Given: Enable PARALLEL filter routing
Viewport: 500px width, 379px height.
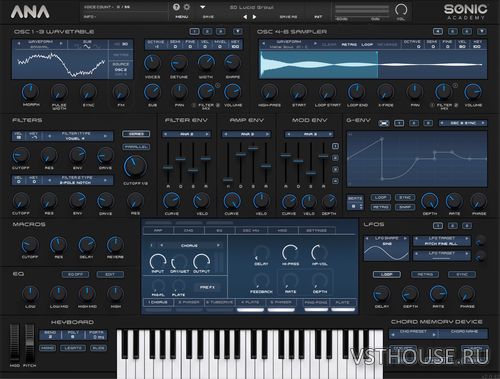Looking at the screenshot, I should (x=136, y=147).
